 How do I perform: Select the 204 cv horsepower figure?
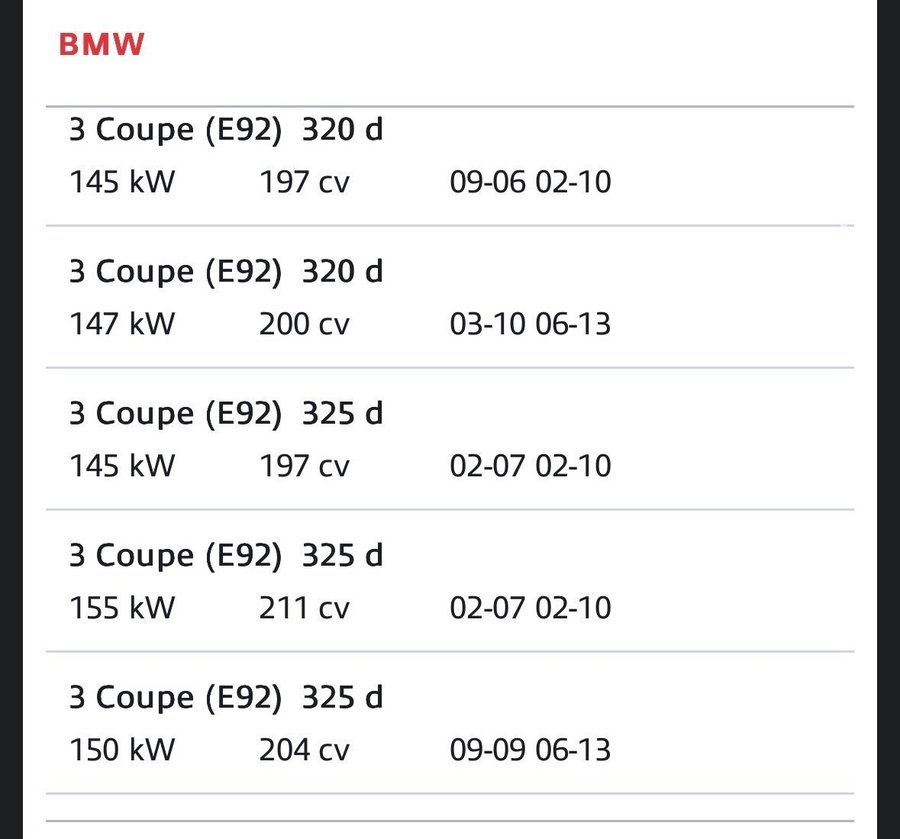304,750
